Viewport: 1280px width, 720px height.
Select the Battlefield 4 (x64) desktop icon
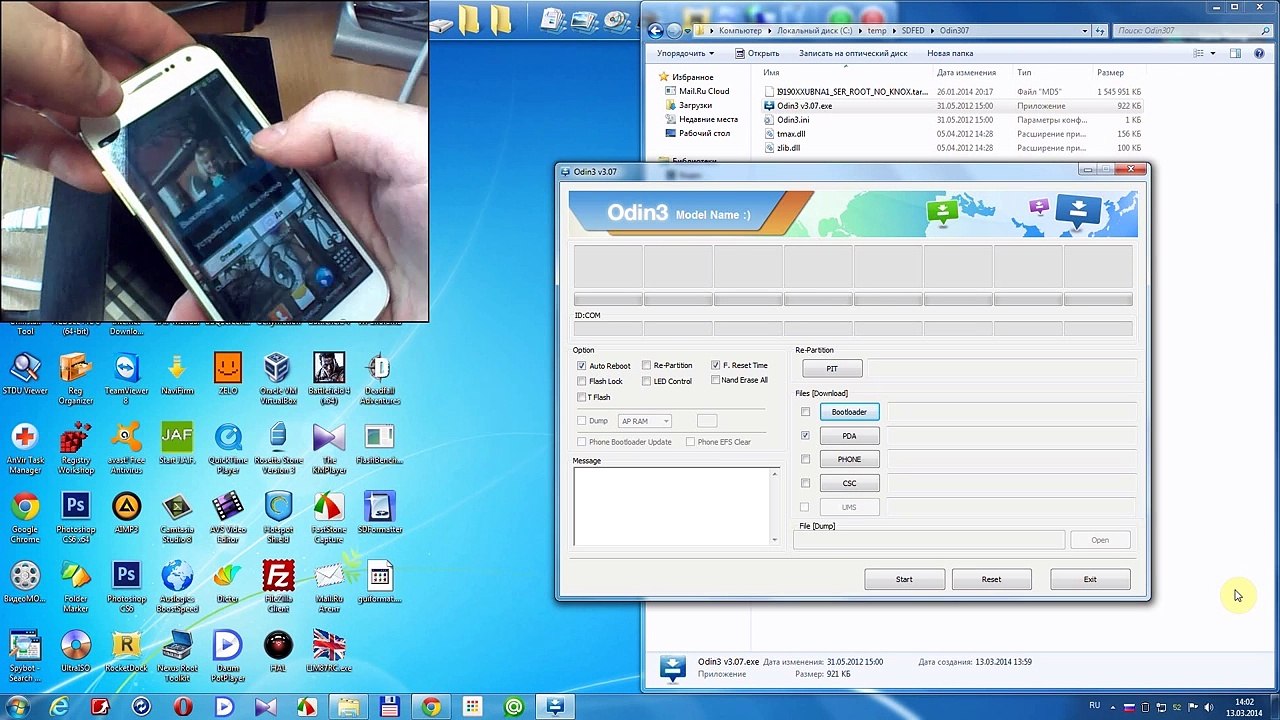(329, 378)
